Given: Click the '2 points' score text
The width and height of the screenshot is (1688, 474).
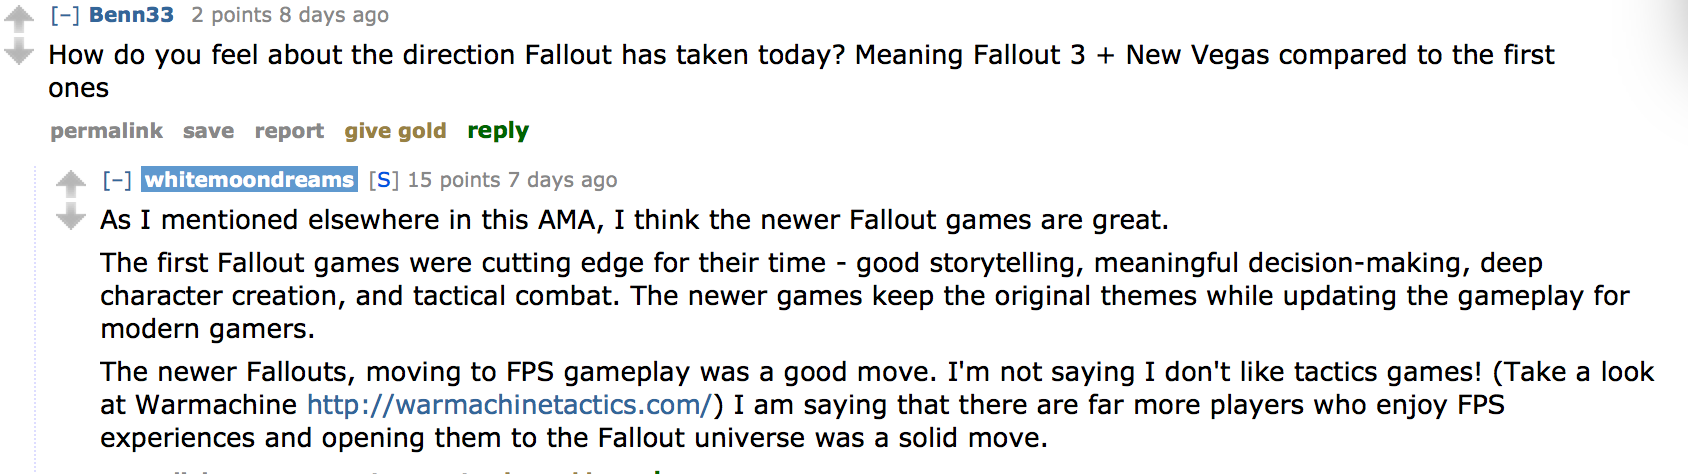Looking at the screenshot, I should [231, 15].
